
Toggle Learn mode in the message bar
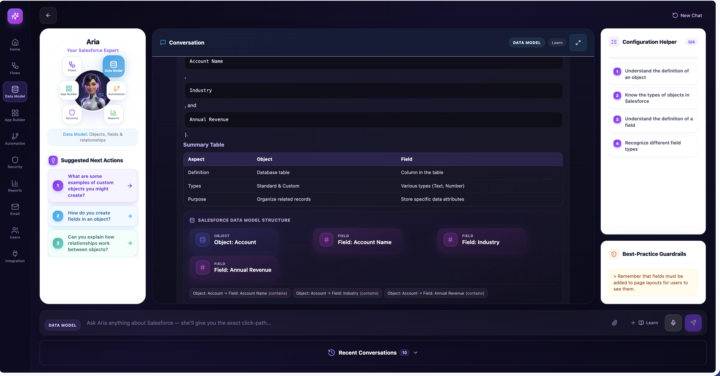(645, 323)
